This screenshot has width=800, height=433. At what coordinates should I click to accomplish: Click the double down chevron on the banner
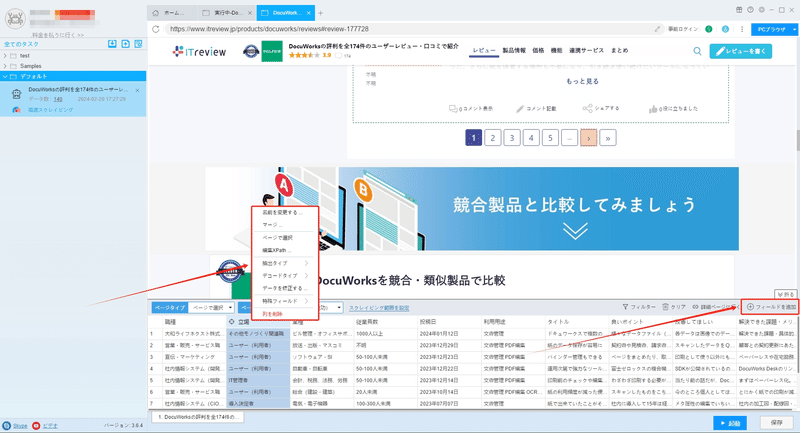(x=575, y=231)
